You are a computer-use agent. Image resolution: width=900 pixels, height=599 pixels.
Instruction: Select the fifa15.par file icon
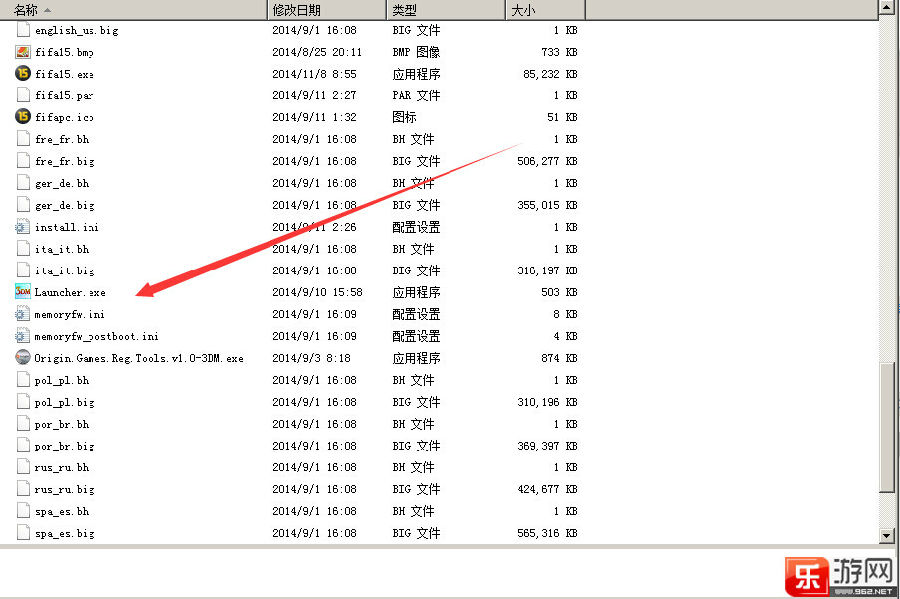click(23, 95)
